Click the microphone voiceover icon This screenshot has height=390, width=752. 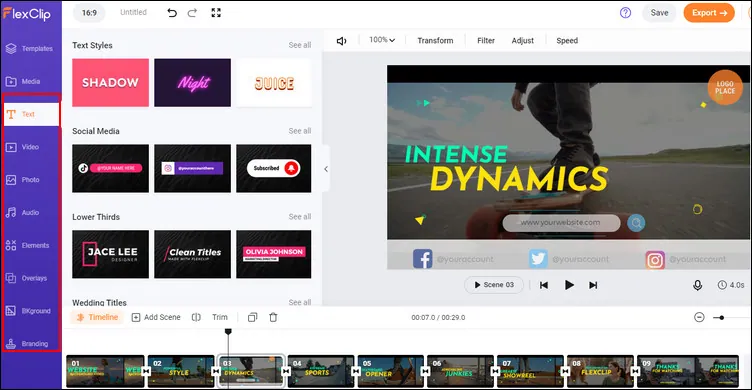[698, 285]
